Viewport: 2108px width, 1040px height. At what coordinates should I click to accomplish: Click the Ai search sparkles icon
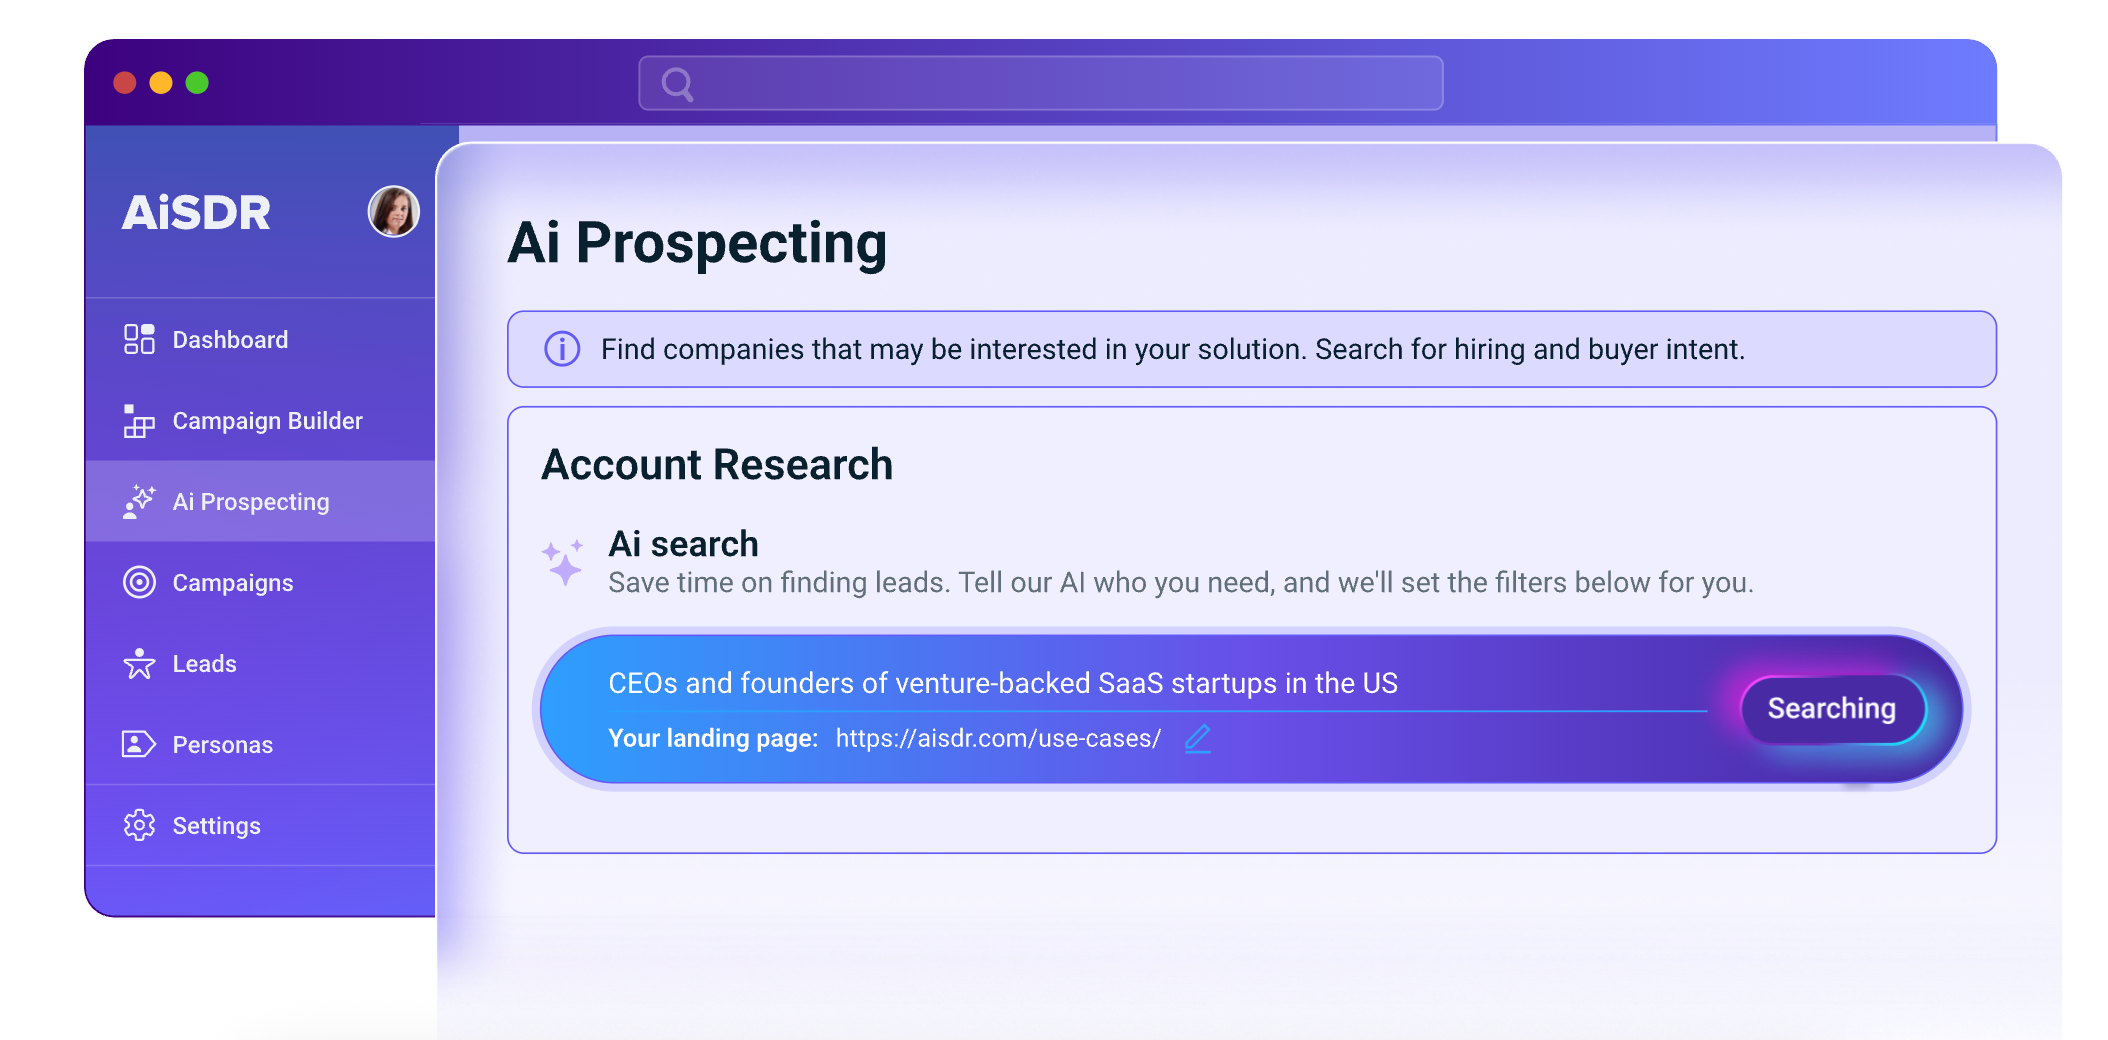563,562
